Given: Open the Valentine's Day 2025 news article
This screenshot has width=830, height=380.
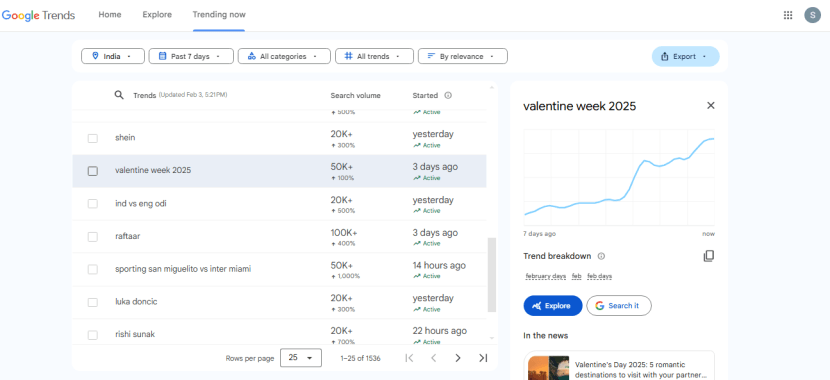Looking at the screenshot, I should [x=619, y=366].
